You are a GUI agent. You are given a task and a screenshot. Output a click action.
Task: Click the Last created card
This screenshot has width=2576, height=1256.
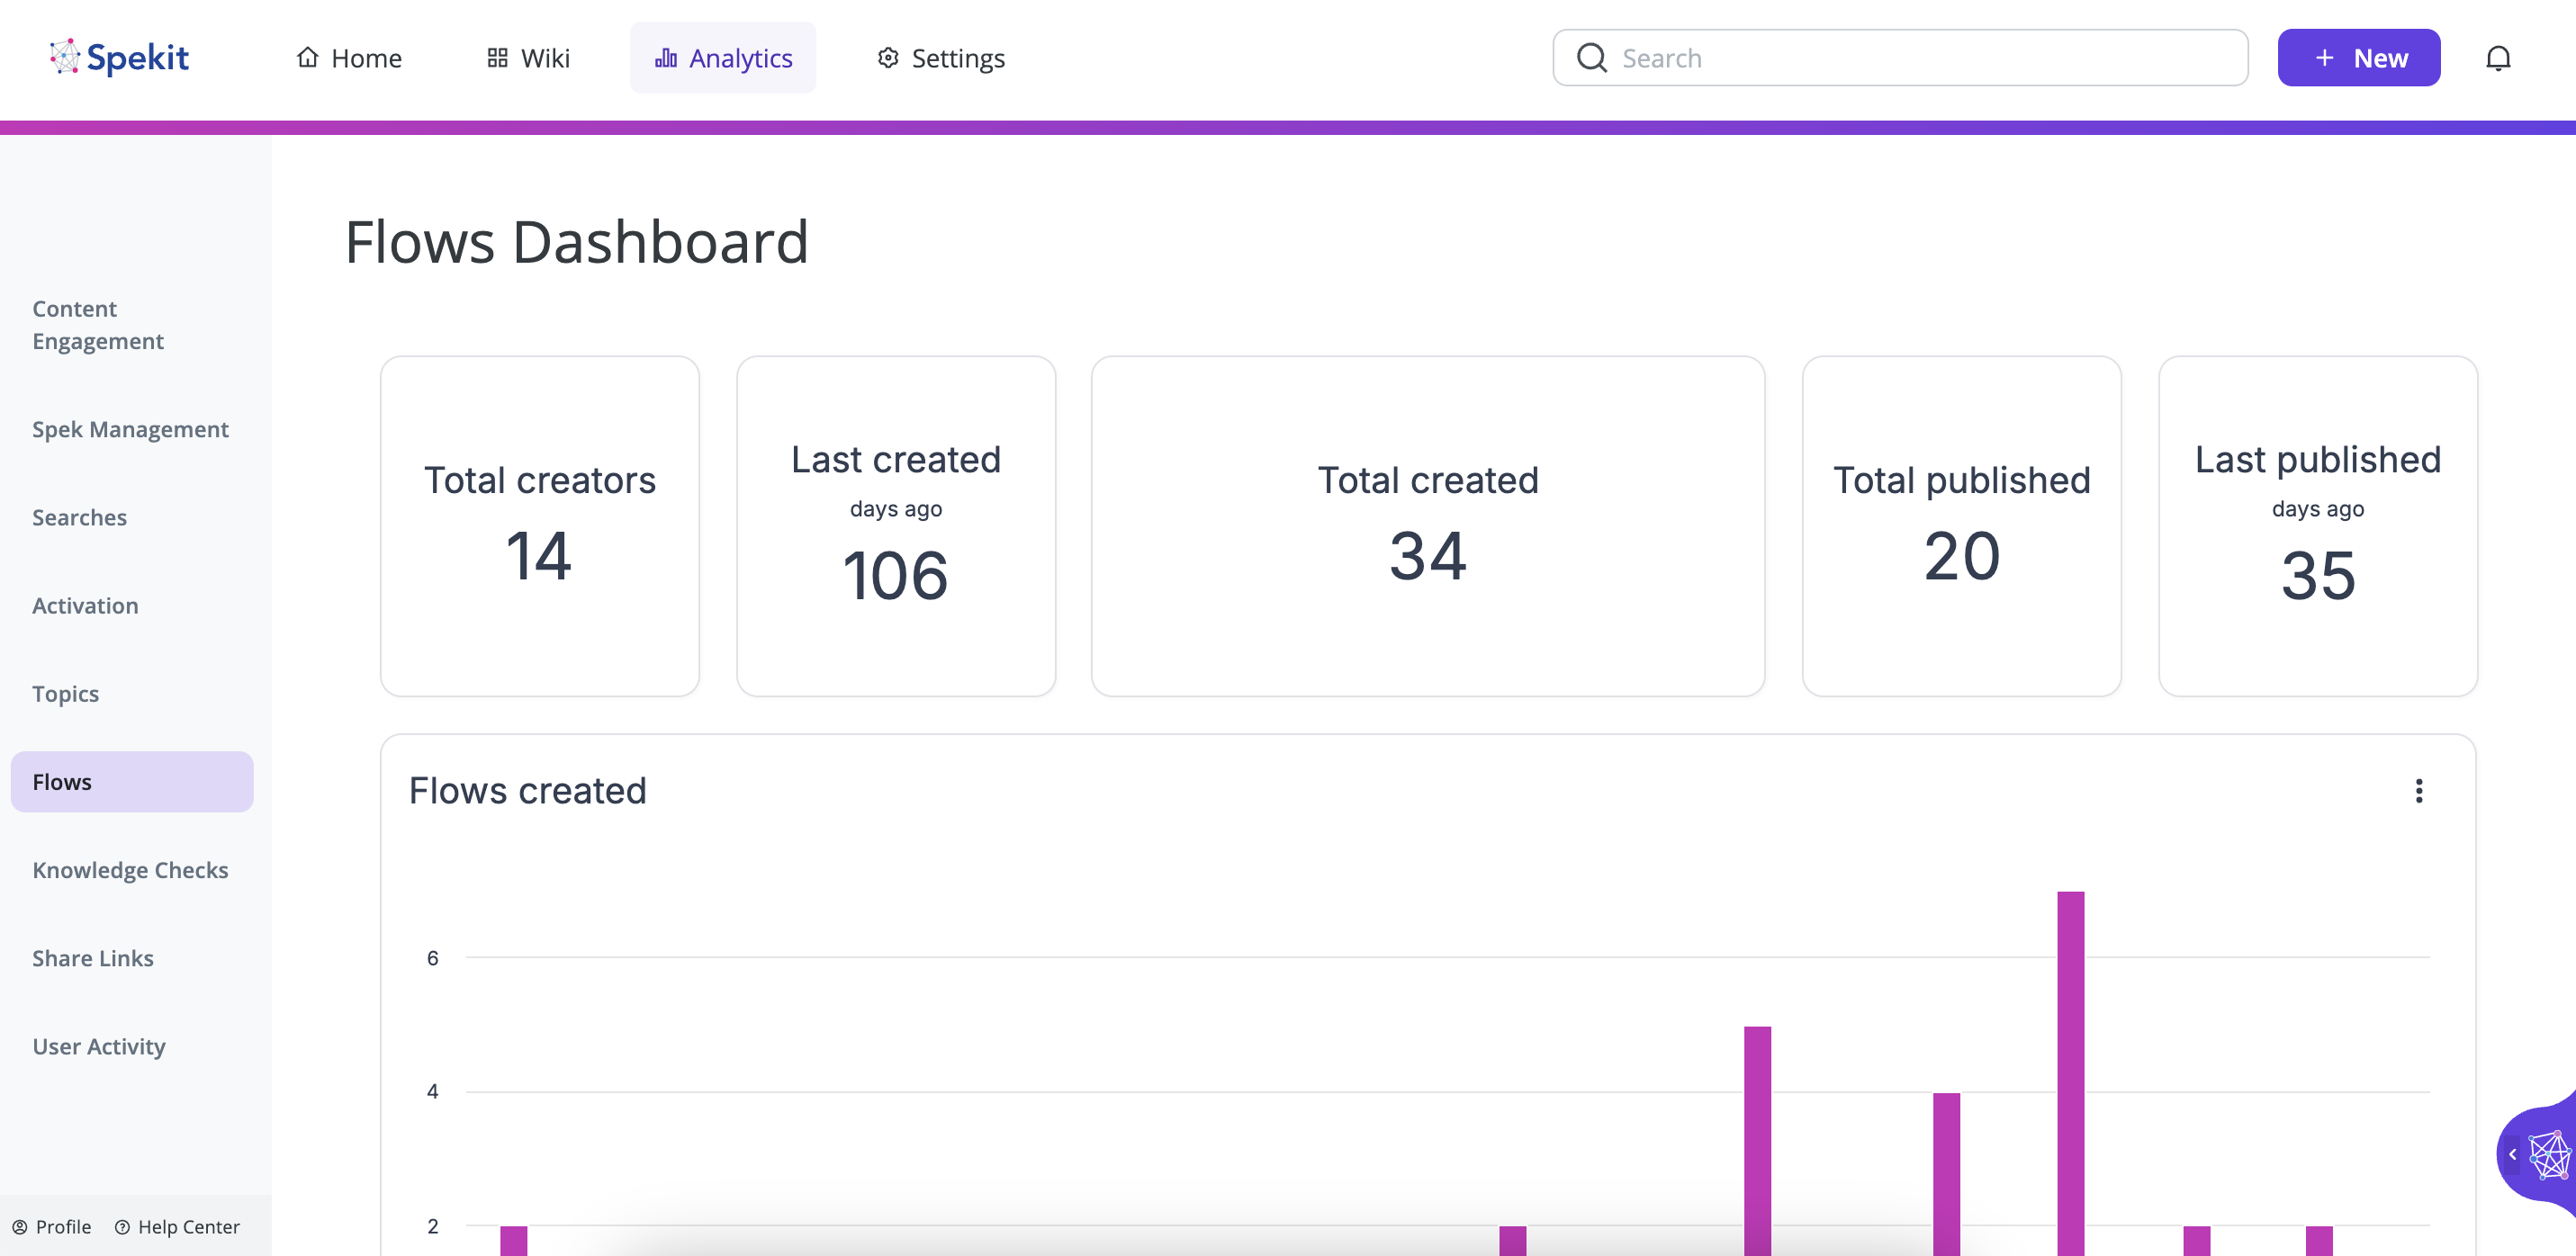tap(896, 526)
